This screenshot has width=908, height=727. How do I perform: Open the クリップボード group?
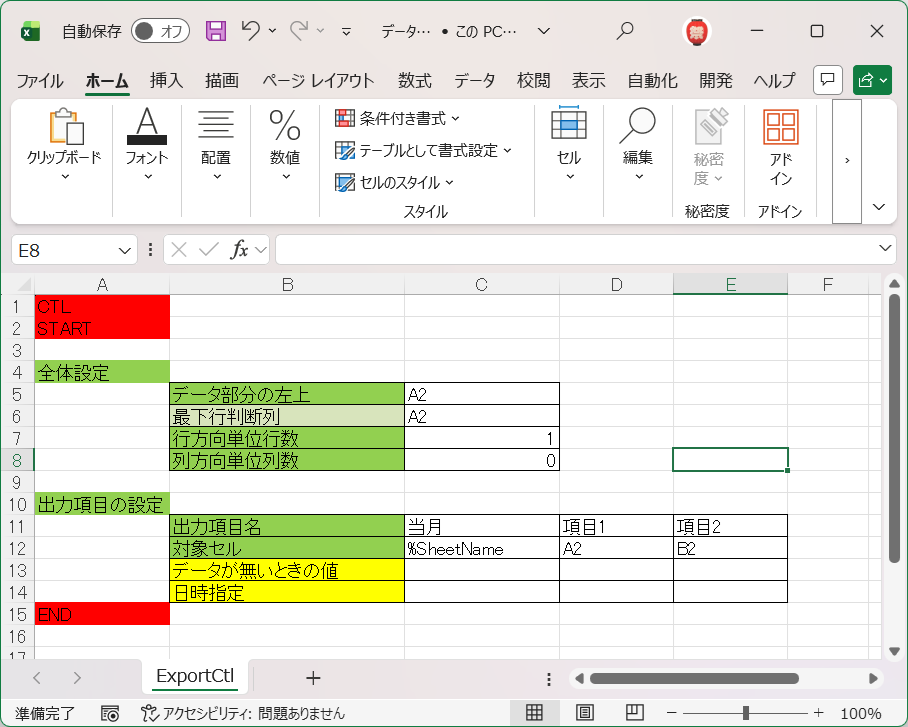coord(64,145)
